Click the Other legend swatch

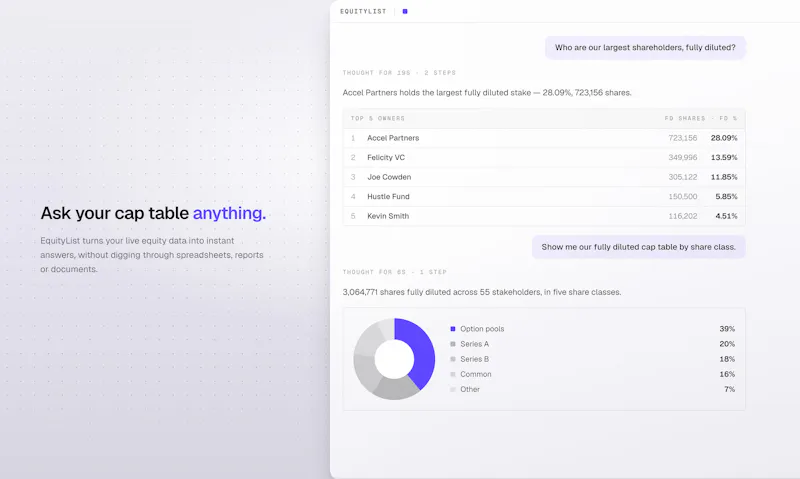pyautogui.click(x=453, y=389)
